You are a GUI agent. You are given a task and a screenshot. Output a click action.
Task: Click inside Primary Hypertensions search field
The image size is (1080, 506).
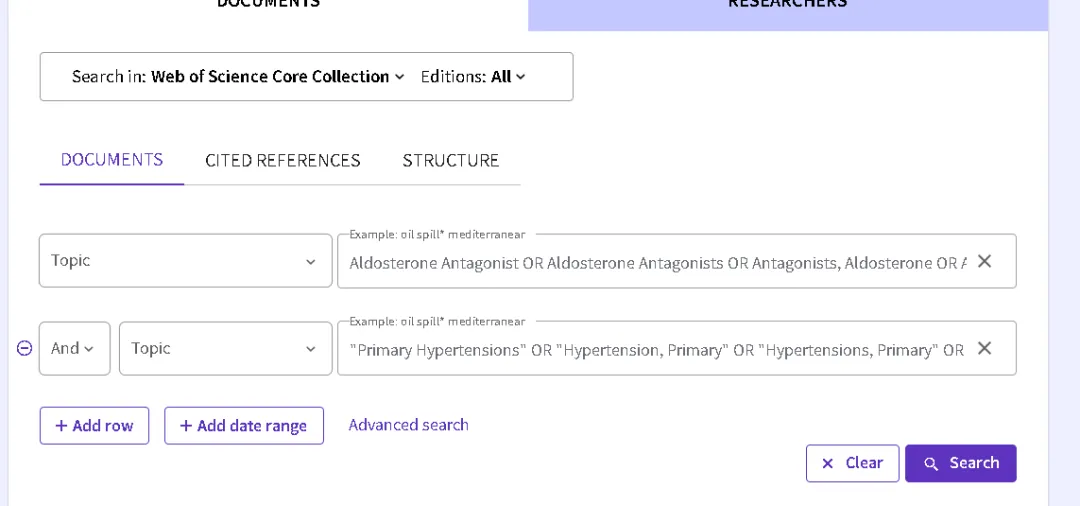[x=656, y=350]
